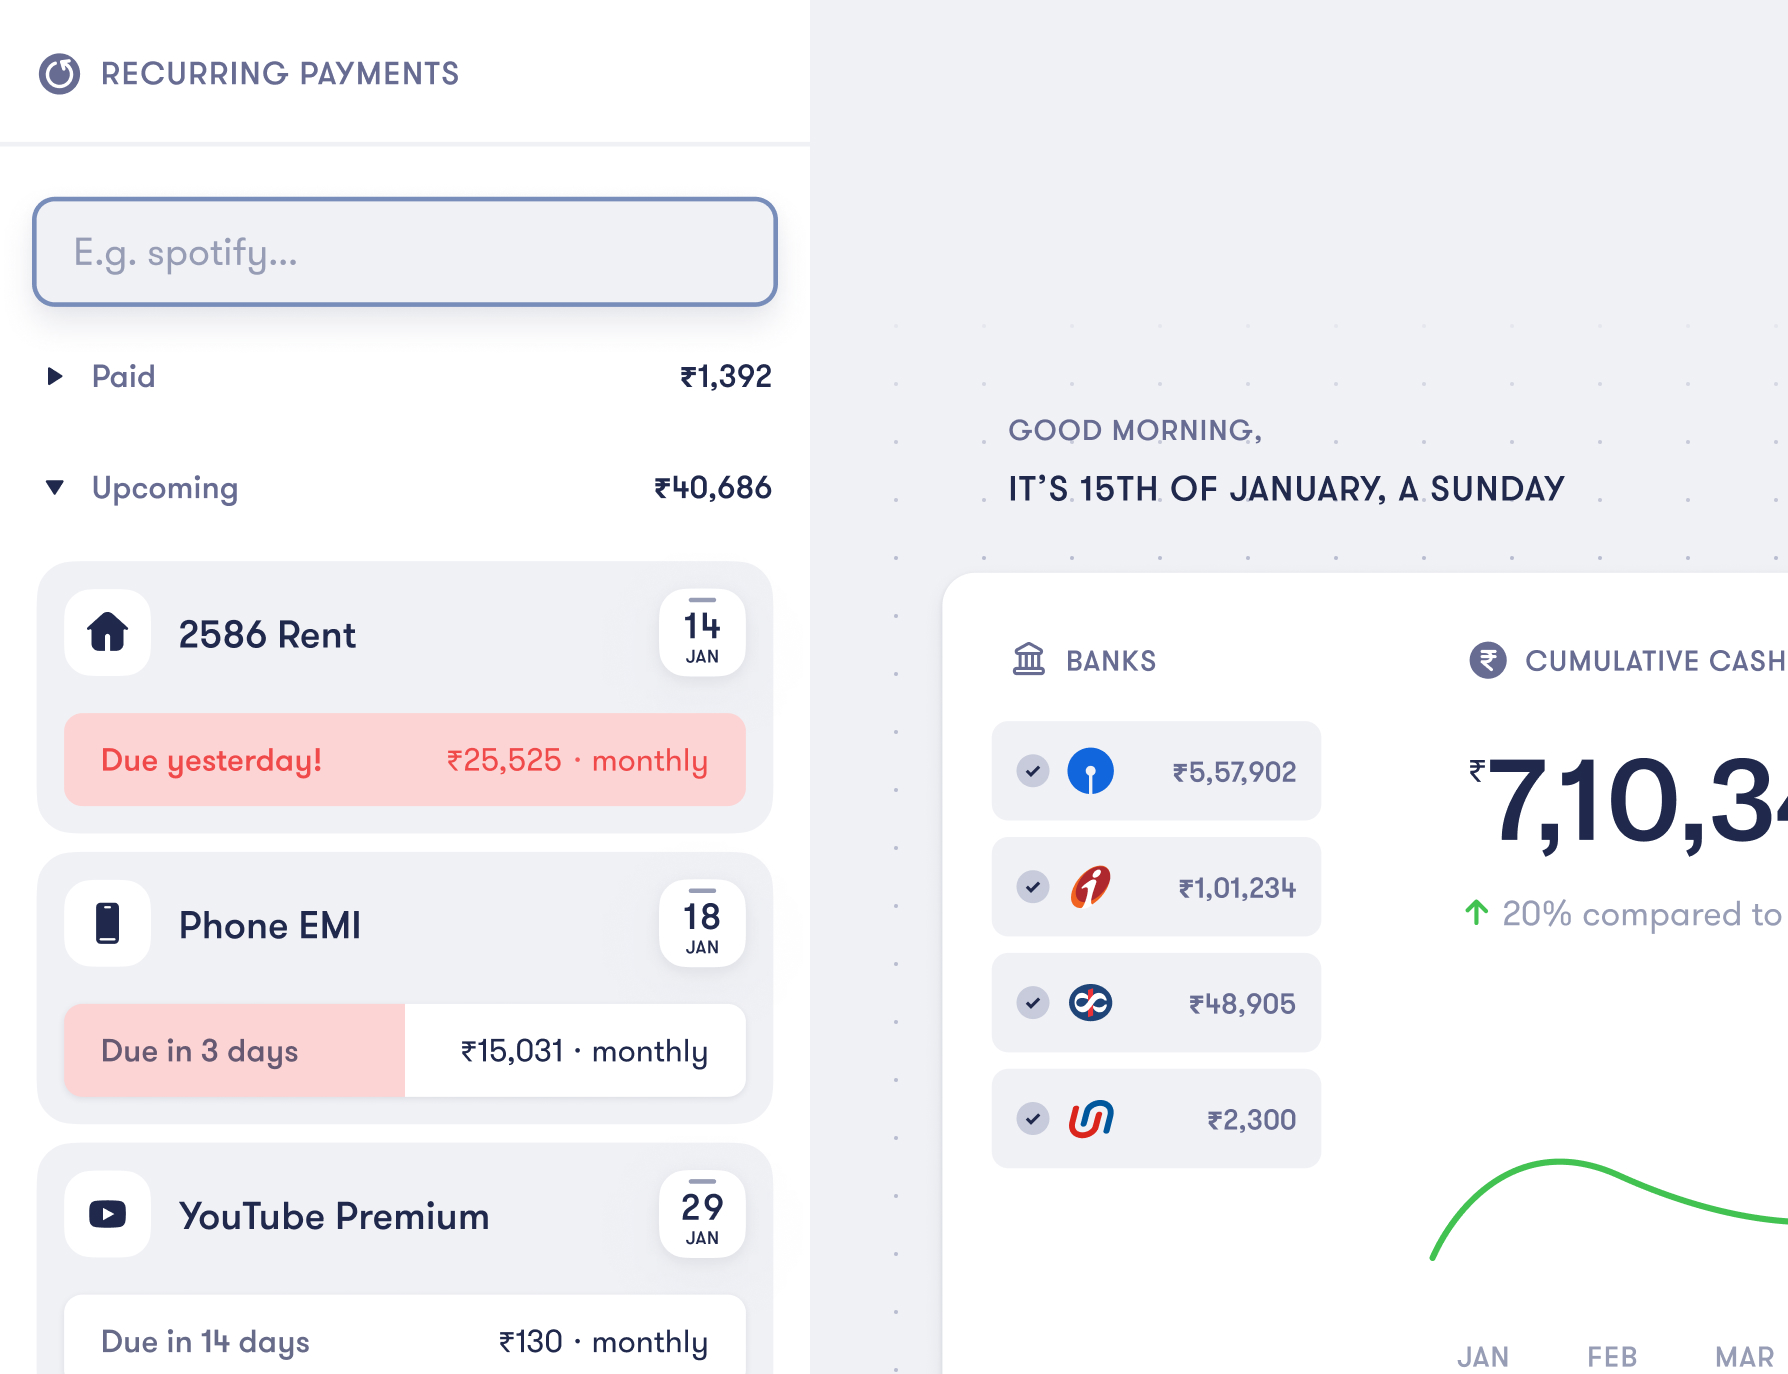This screenshot has width=1788, height=1374.
Task: Click the 'Due in 14 days' status bar
Action: [405, 1334]
